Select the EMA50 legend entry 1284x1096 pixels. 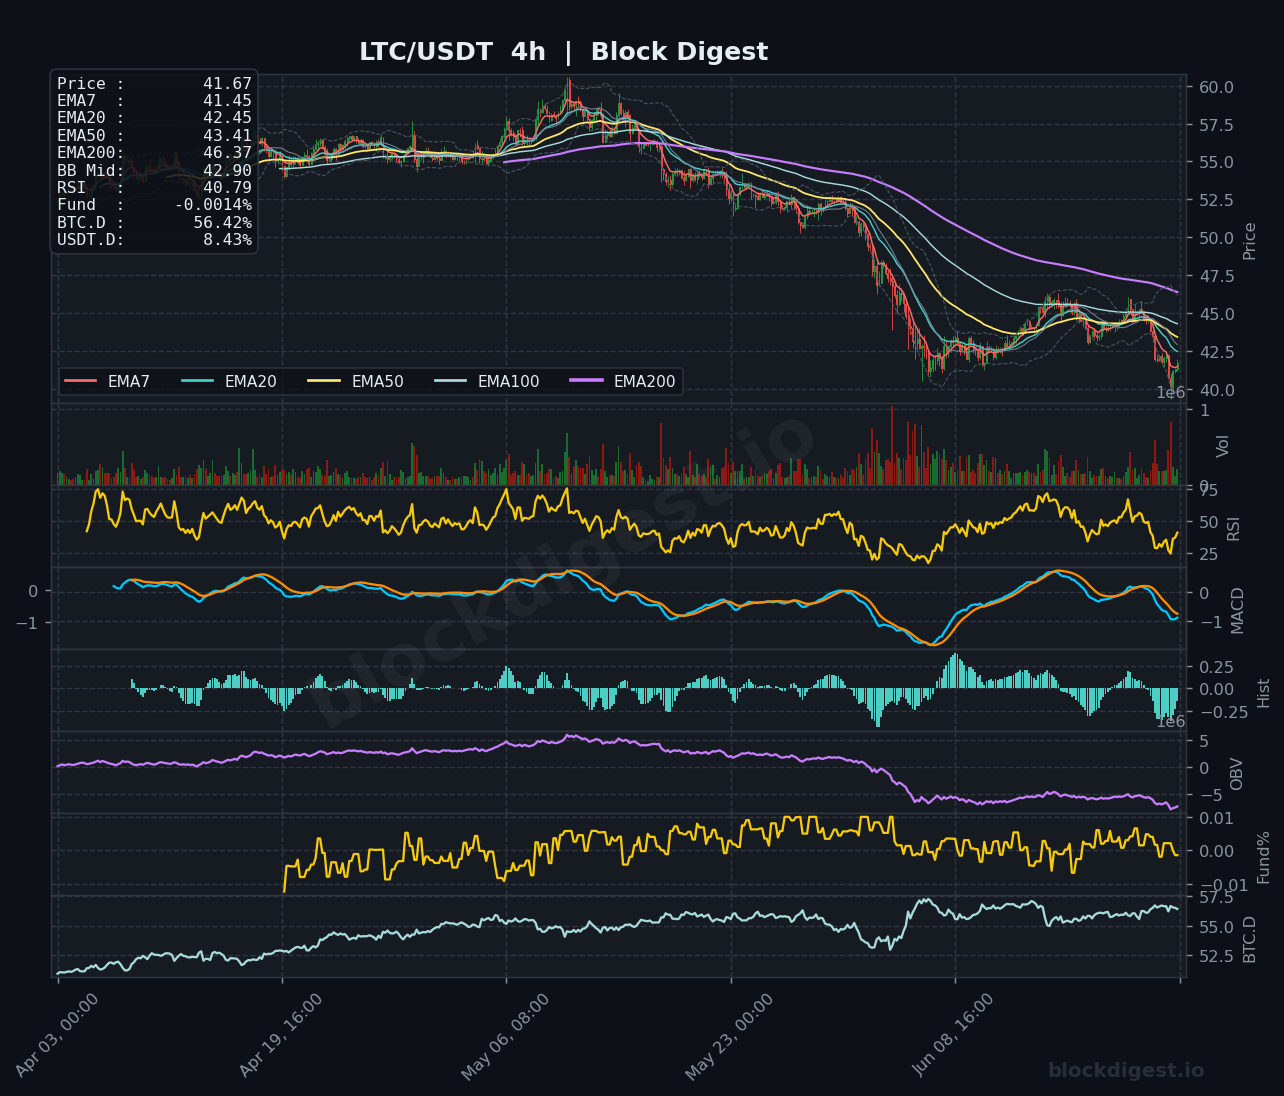point(356,381)
